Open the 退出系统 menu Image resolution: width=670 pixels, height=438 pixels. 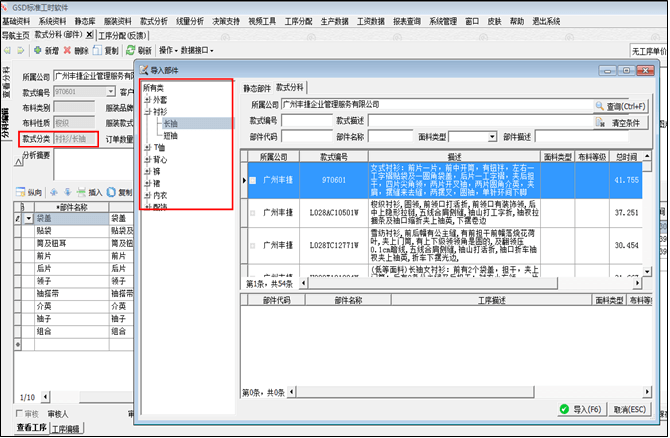[546, 21]
